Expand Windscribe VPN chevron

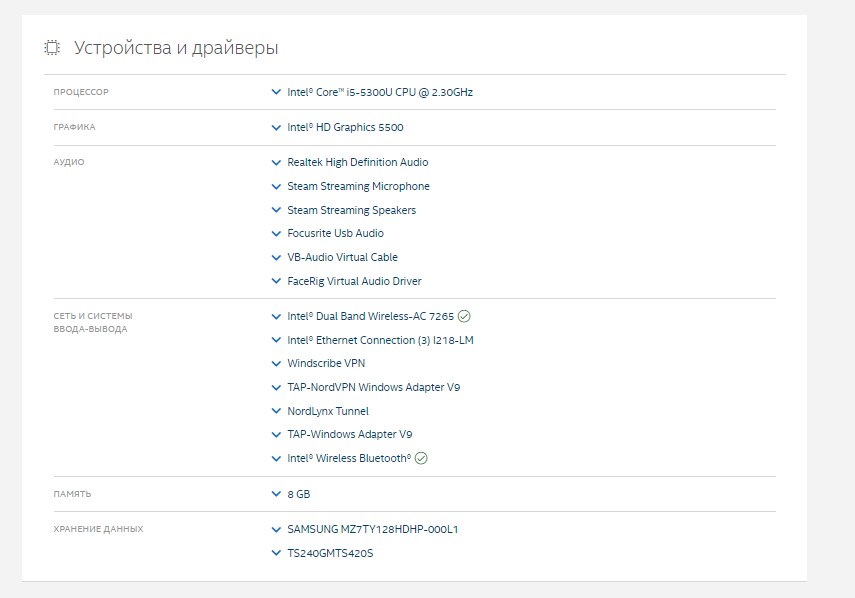click(276, 363)
